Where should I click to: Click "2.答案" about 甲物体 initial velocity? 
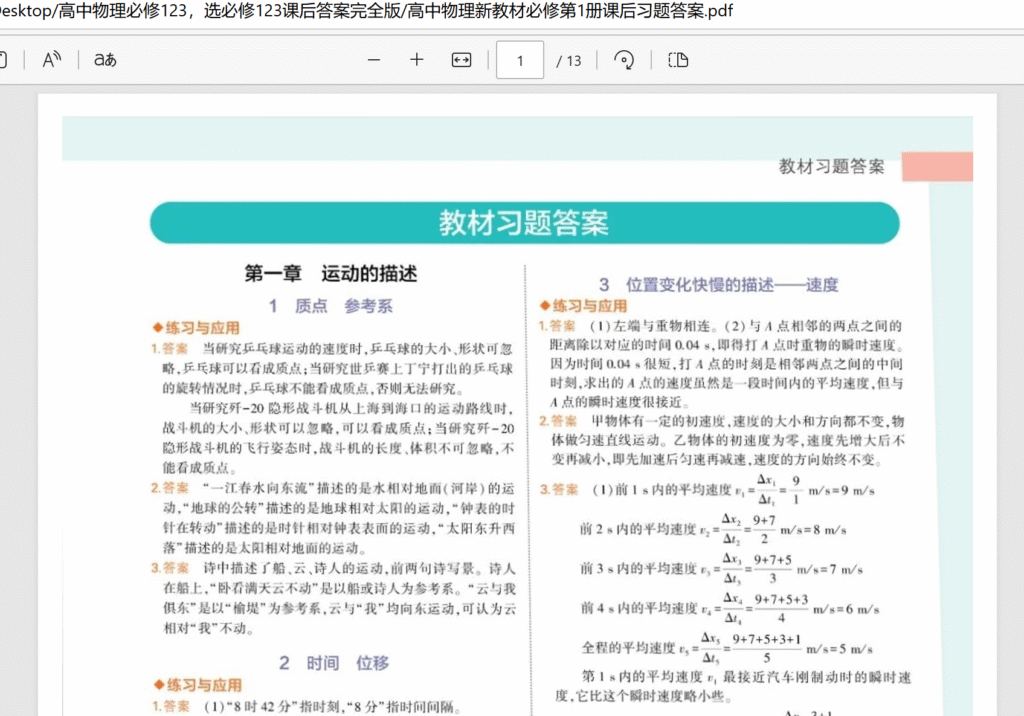[558, 421]
